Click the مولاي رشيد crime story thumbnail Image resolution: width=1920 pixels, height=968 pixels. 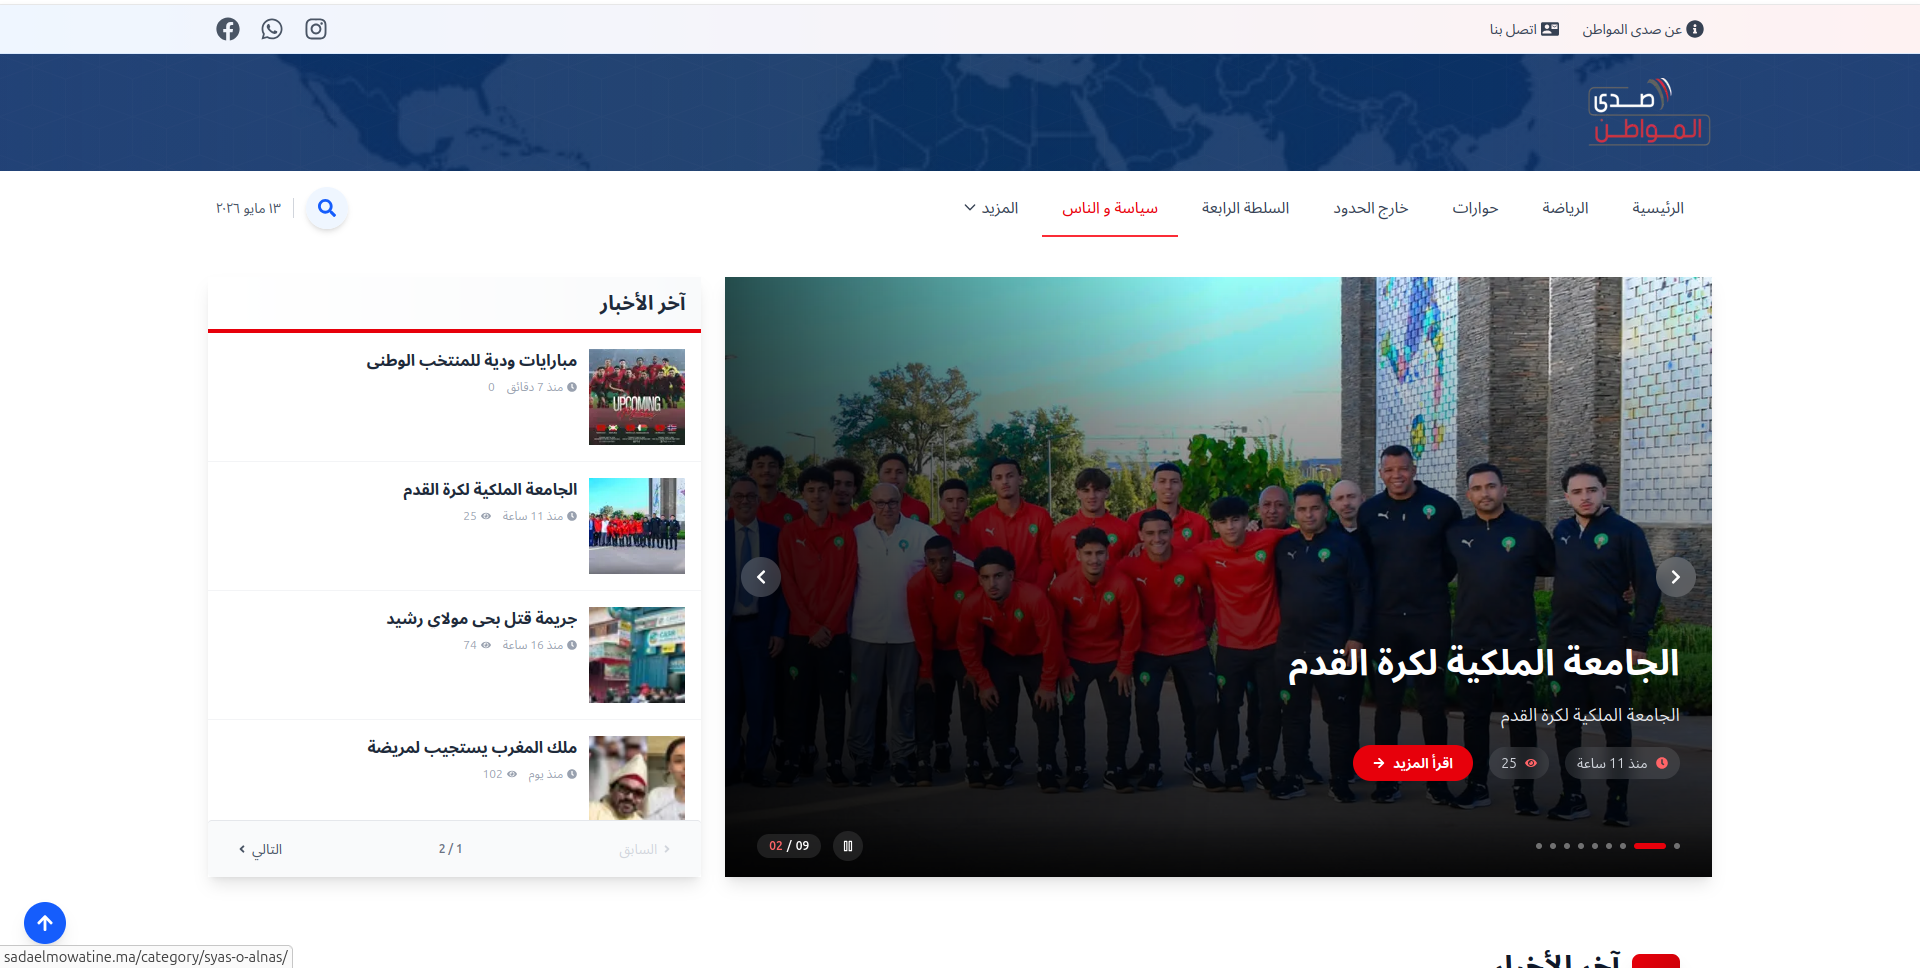(637, 655)
